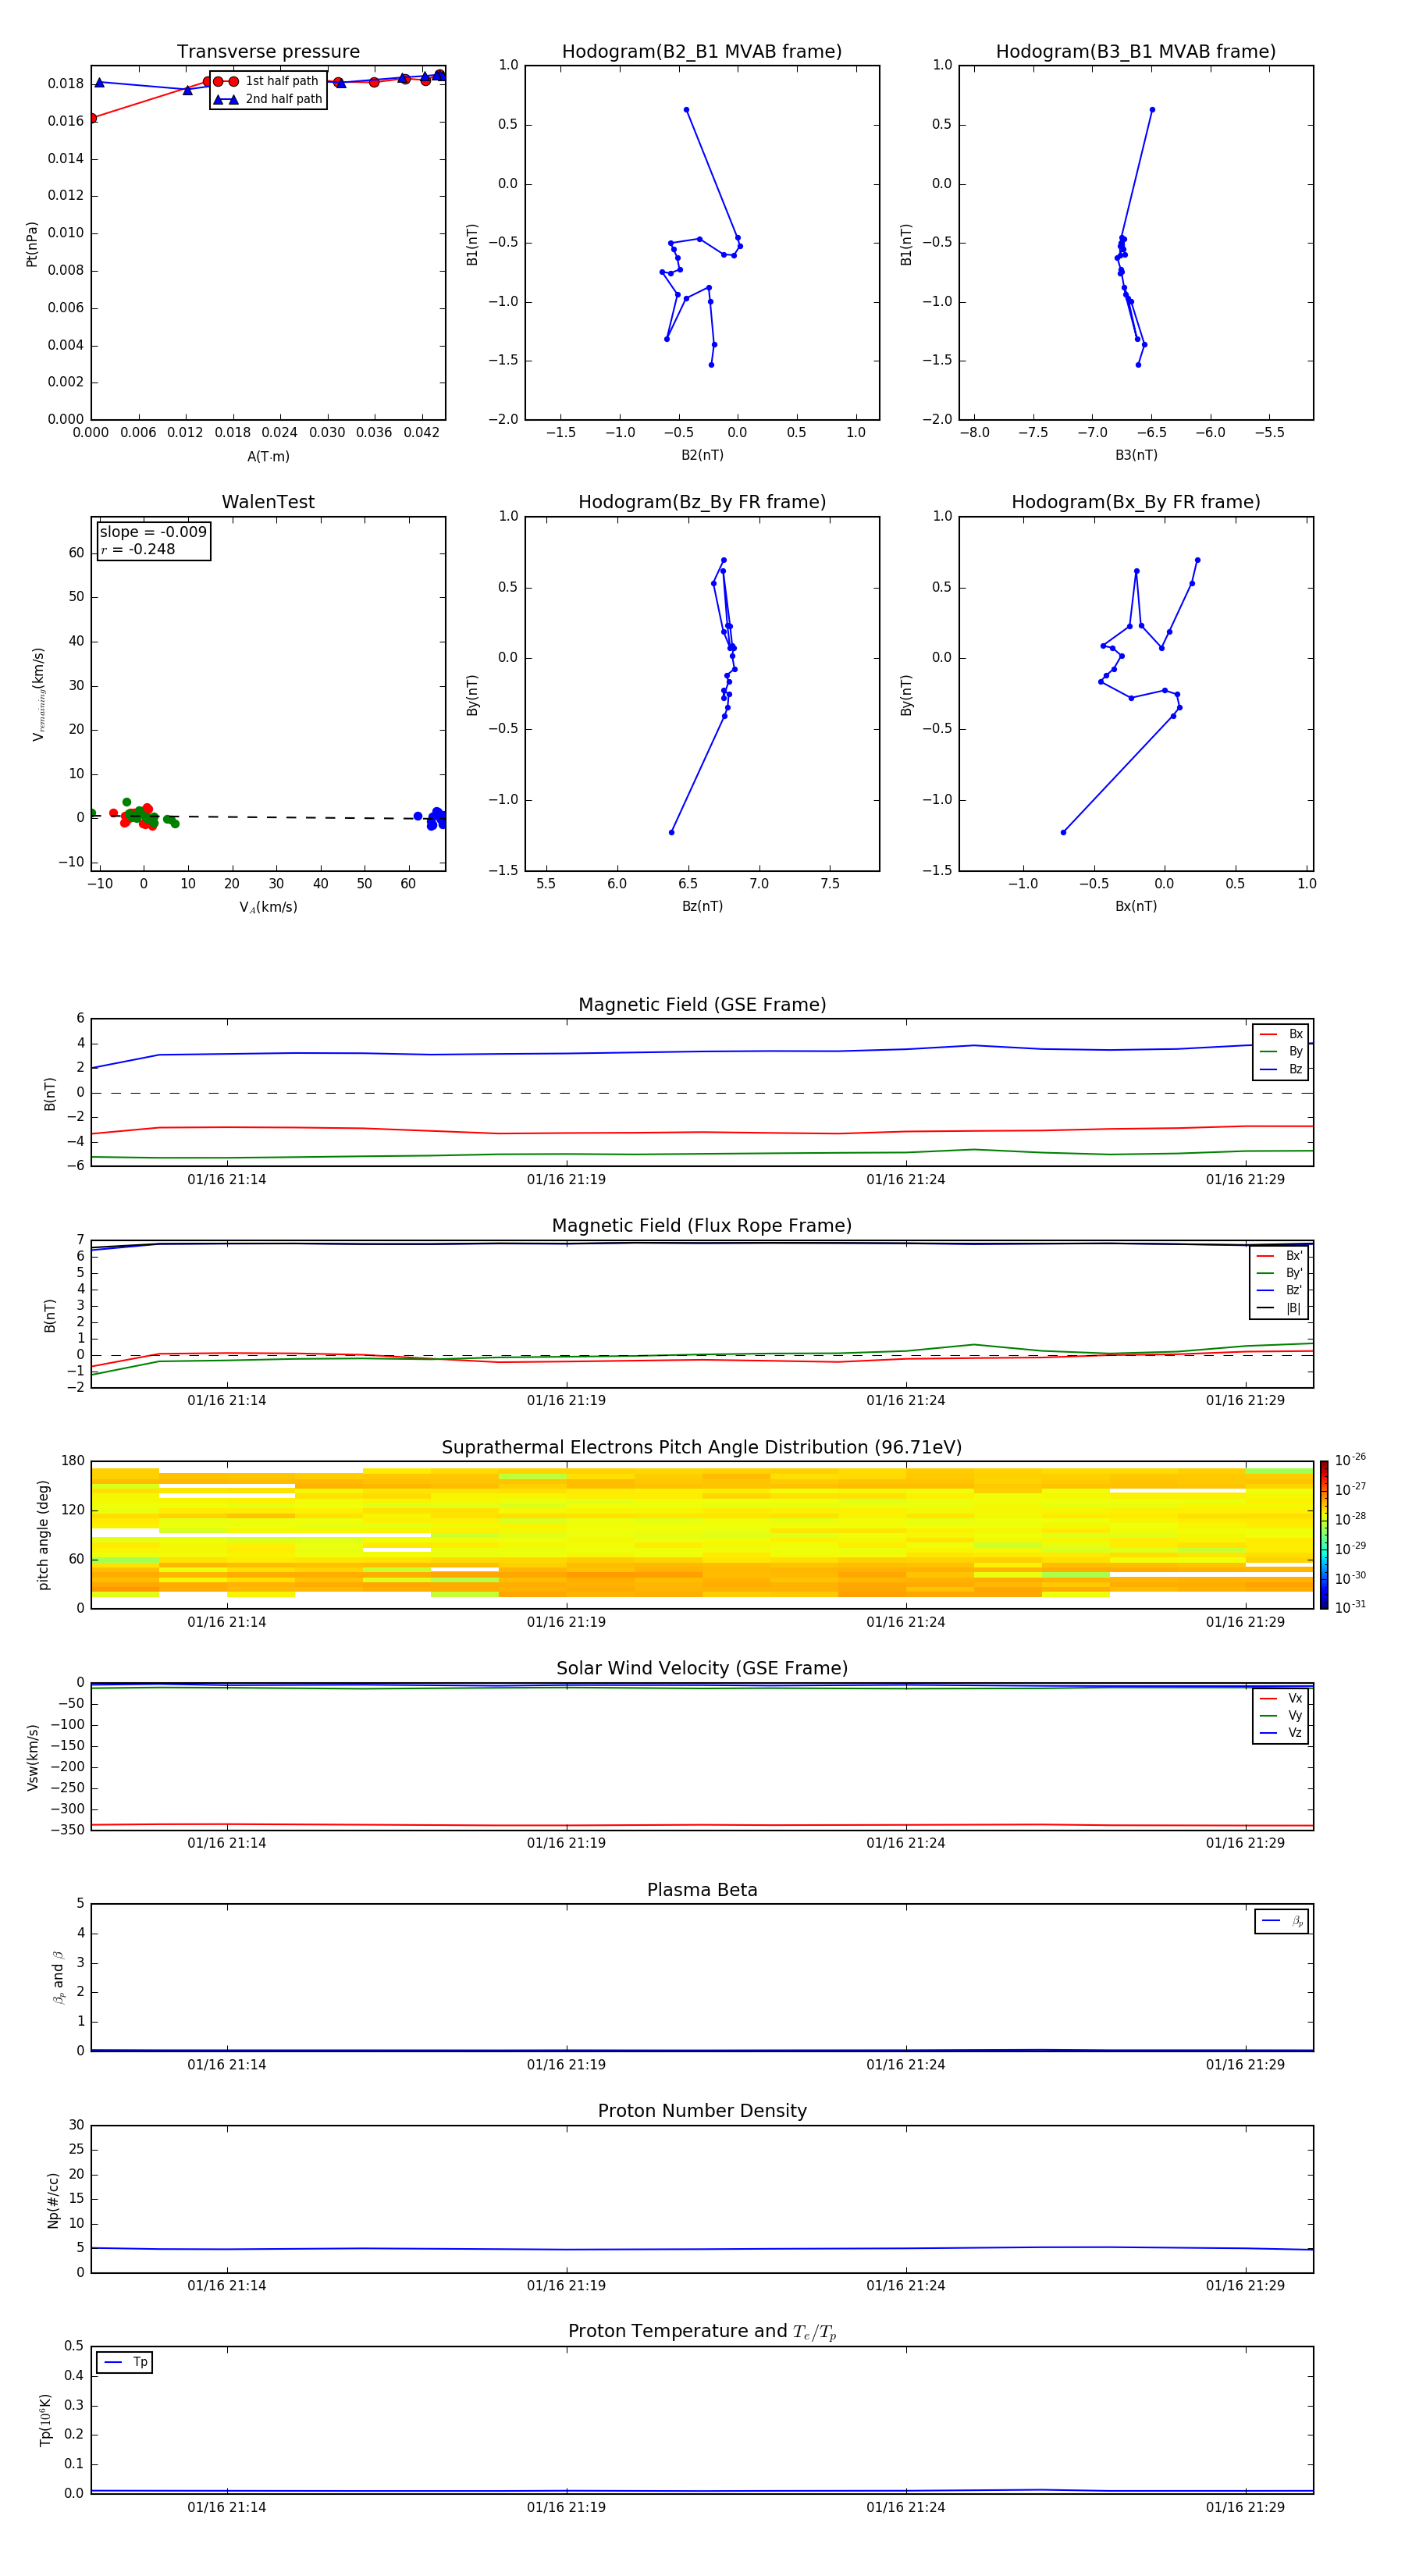This screenshot has width=1405, height=2576.
Task: Click the "180" tick on pitch angle axis
Action: tap(73, 1461)
